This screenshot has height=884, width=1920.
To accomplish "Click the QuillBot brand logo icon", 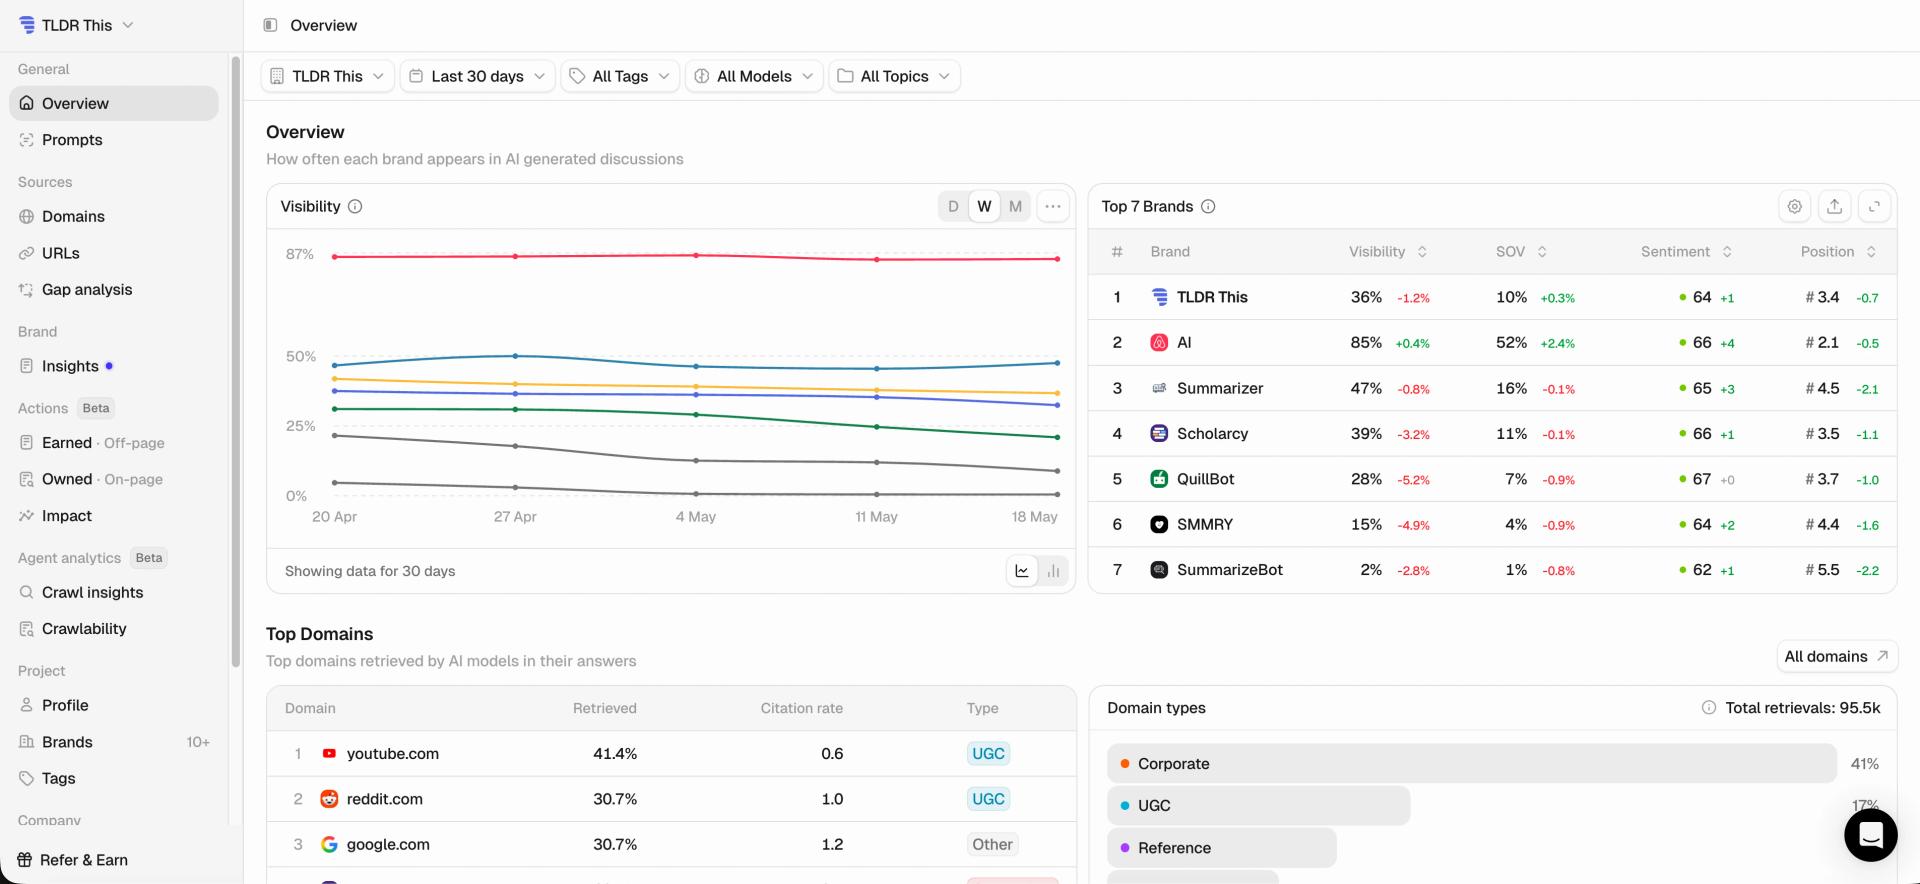I will (x=1159, y=479).
